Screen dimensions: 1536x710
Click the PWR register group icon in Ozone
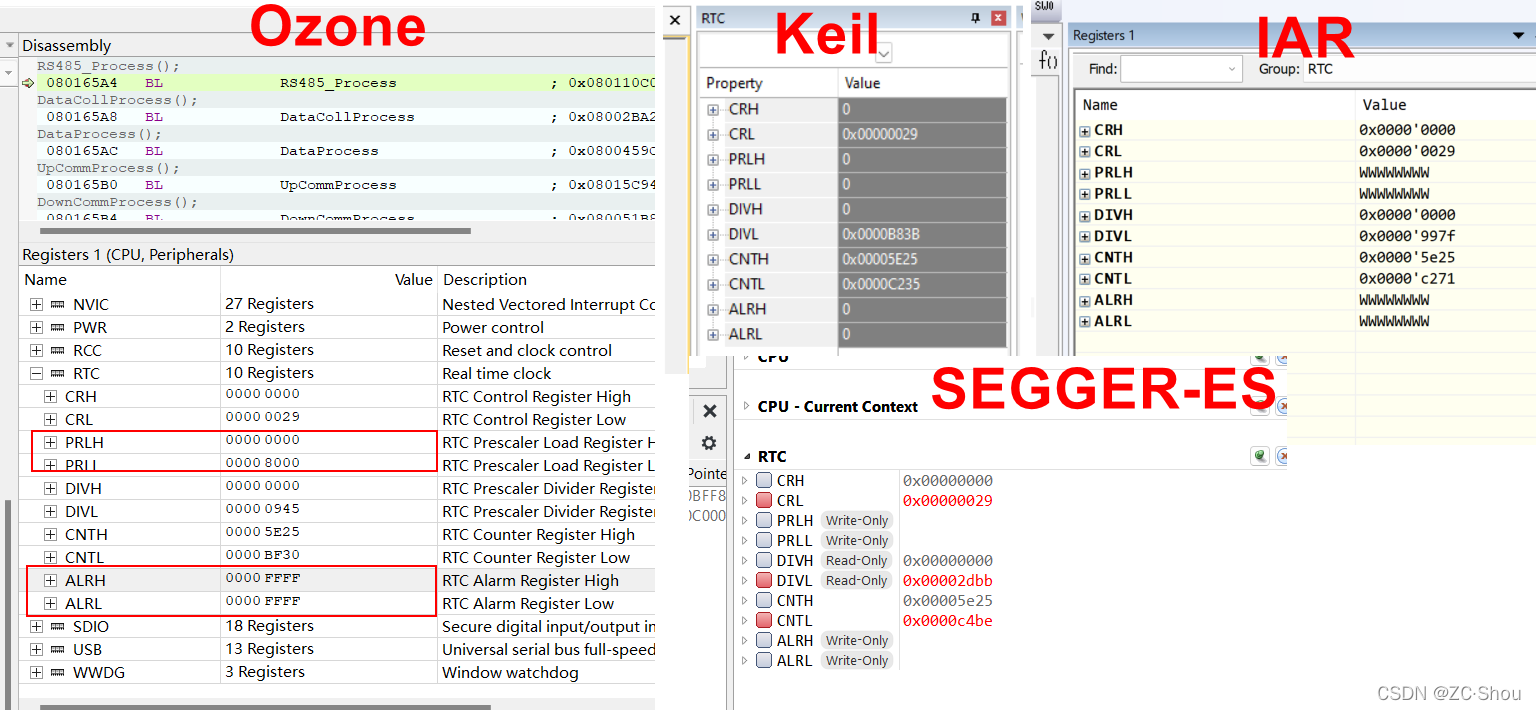[x=57, y=328]
